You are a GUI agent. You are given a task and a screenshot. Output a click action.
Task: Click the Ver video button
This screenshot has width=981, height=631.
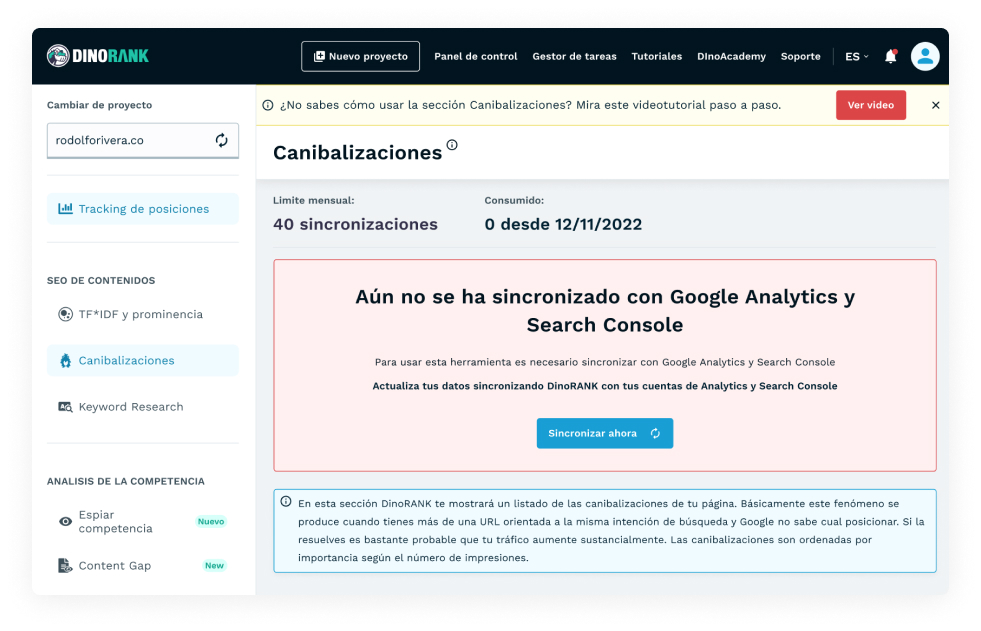(870, 105)
